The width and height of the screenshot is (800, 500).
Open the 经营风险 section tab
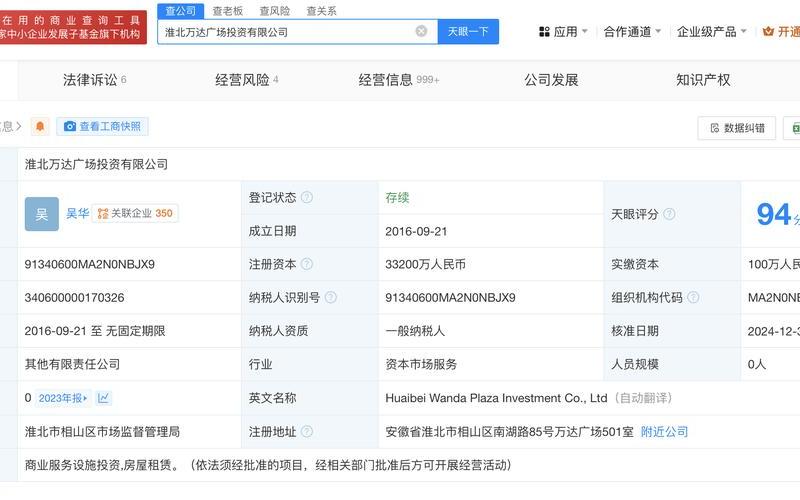click(x=246, y=80)
